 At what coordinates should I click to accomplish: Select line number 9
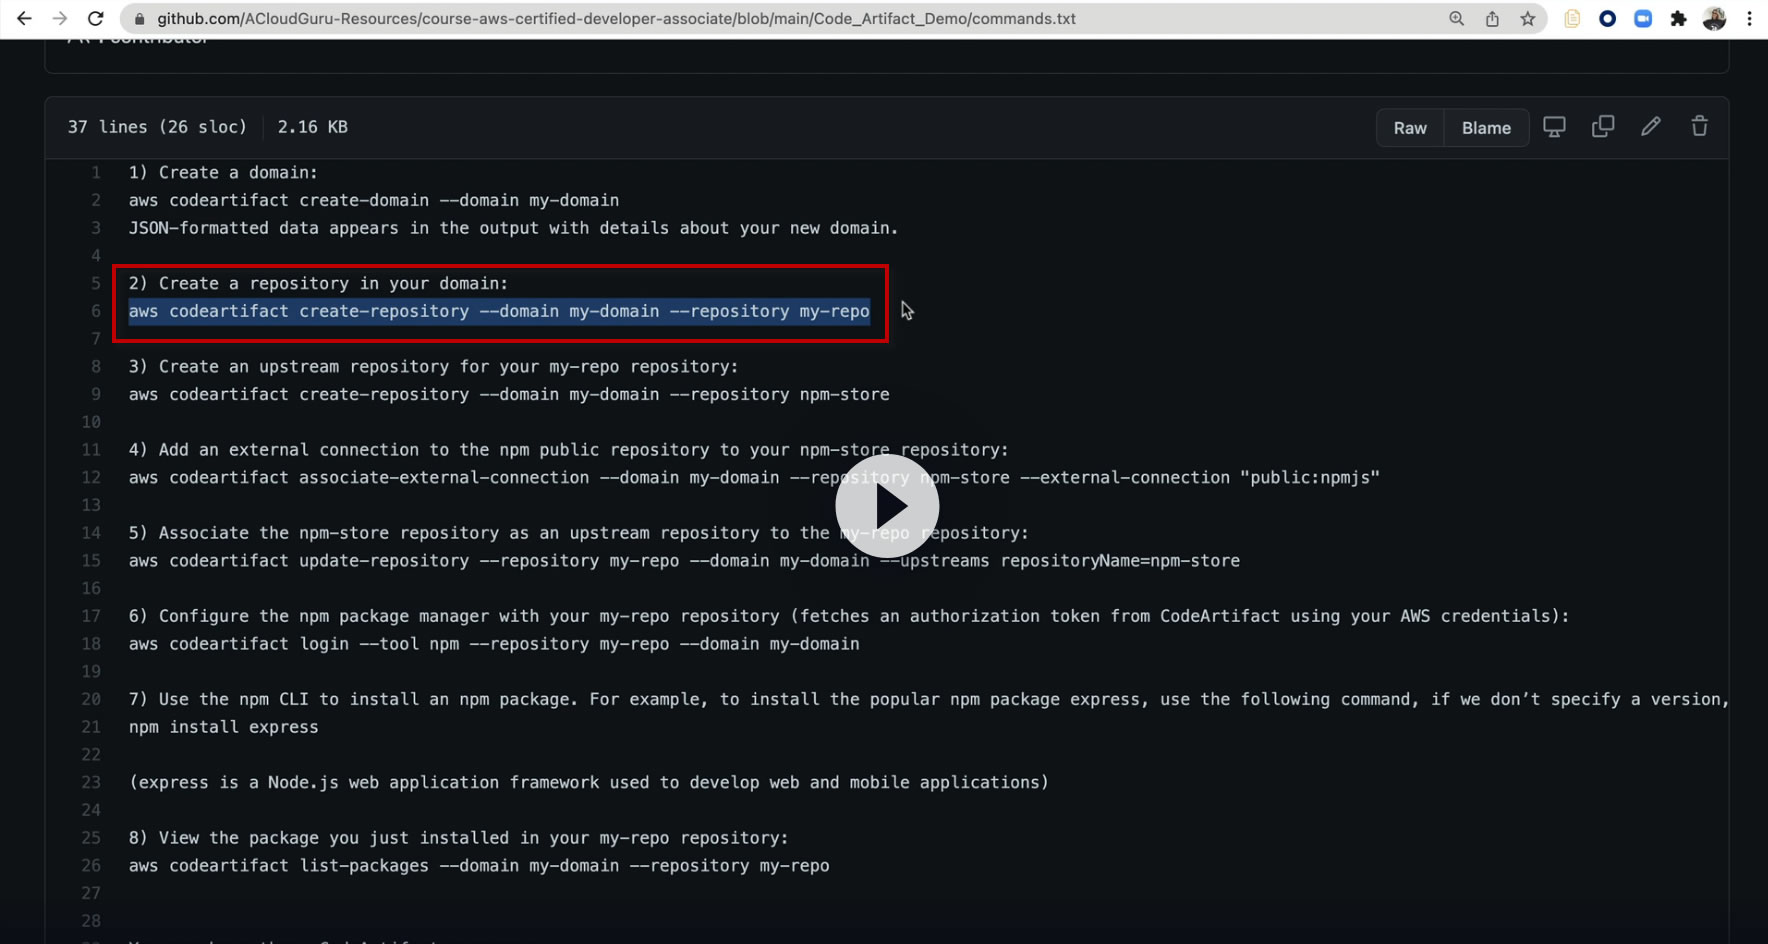[96, 394]
